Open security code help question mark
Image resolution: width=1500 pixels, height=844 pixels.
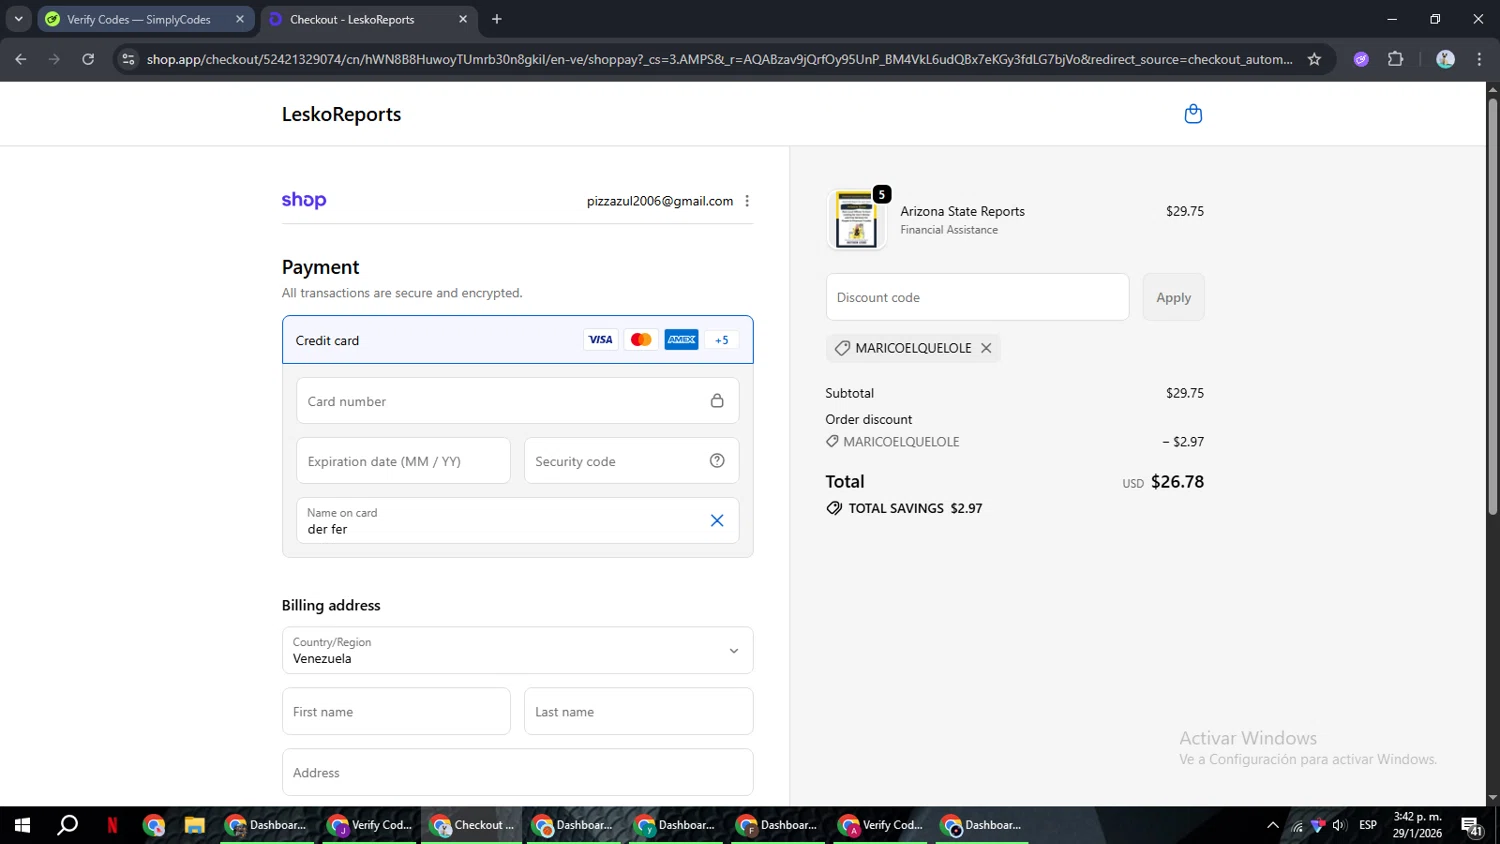[717, 461]
